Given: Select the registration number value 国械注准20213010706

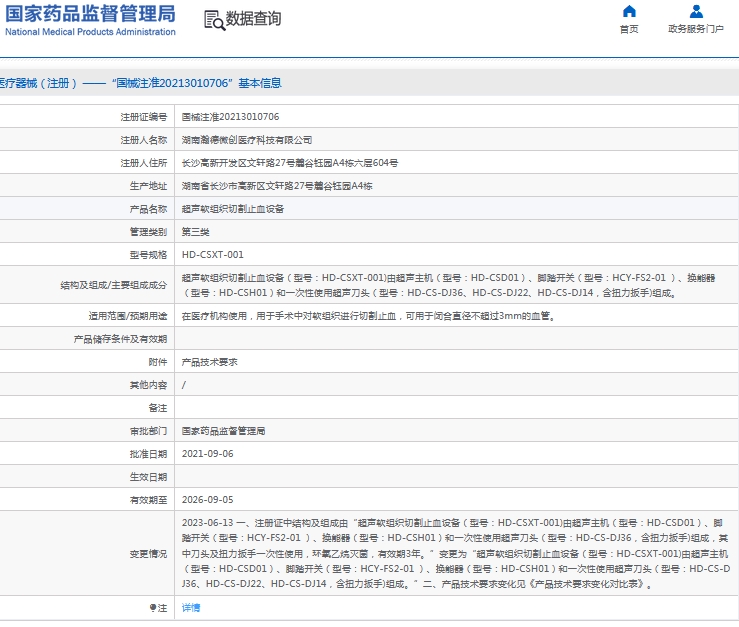Looking at the screenshot, I should [x=230, y=116].
